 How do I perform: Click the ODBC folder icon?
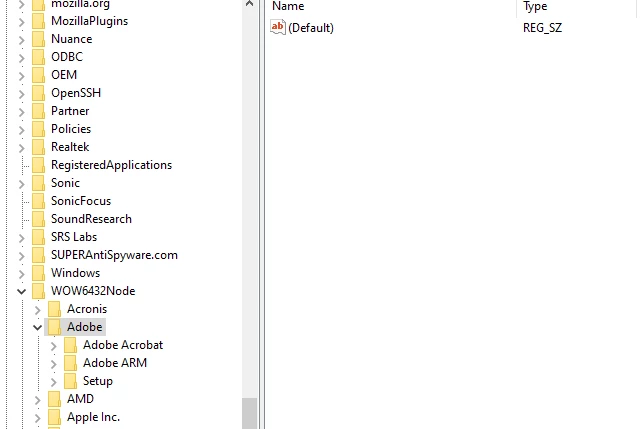(38, 57)
